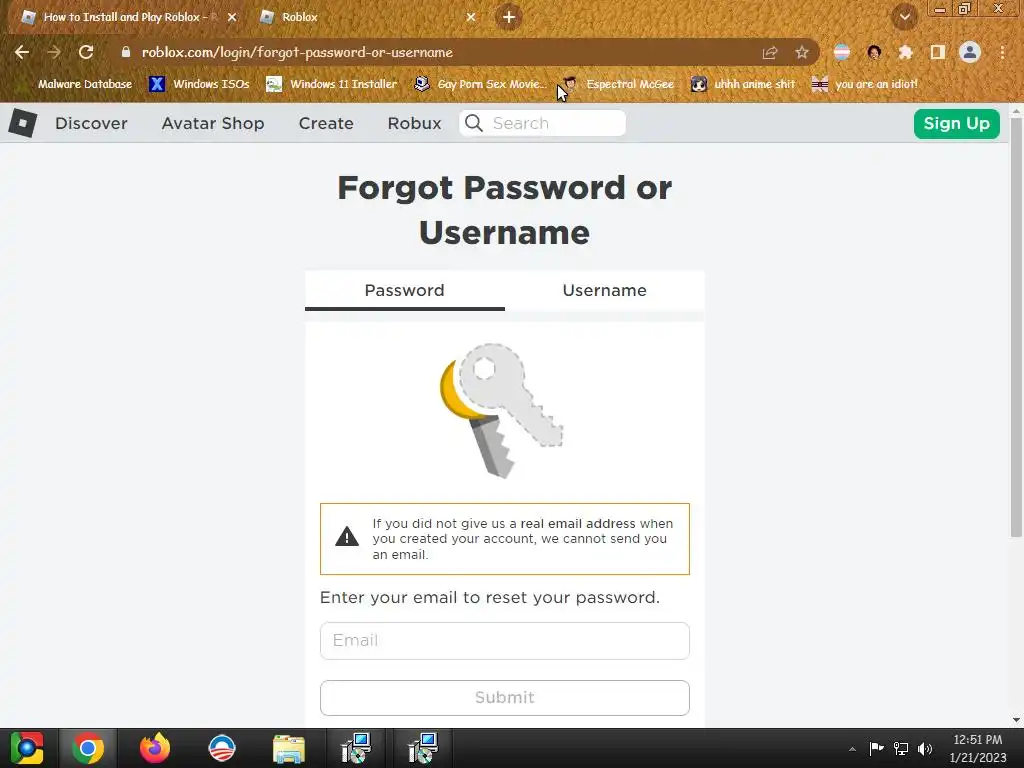Open the first installer taskbar icon
The height and width of the screenshot is (768, 1024).
click(x=356, y=748)
